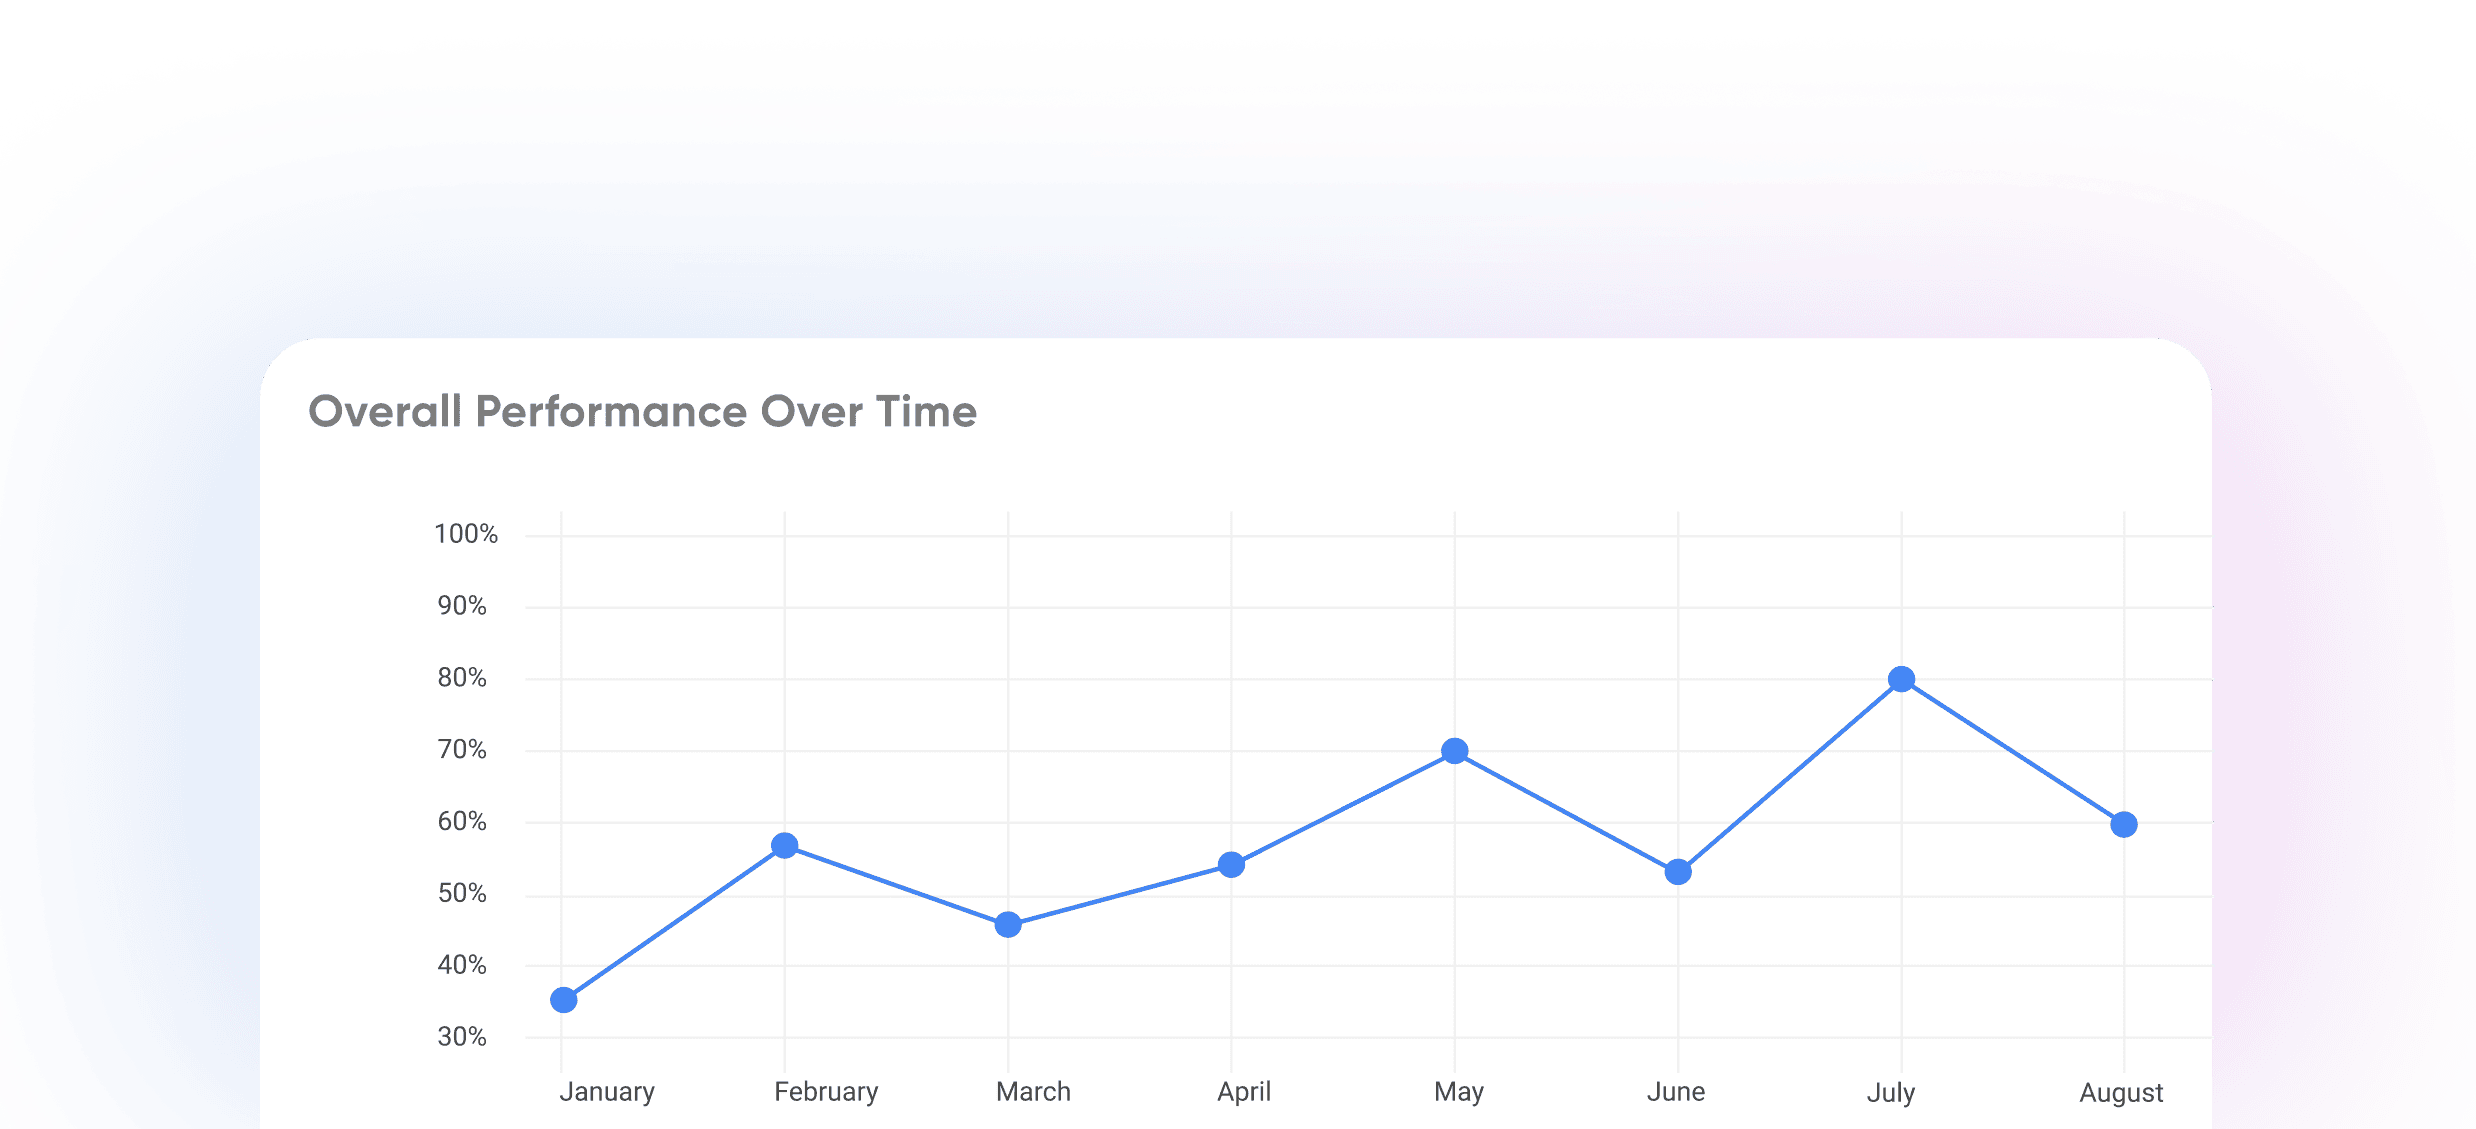Click the February axis label
The width and height of the screenshot is (2476, 1129).
click(x=827, y=1092)
